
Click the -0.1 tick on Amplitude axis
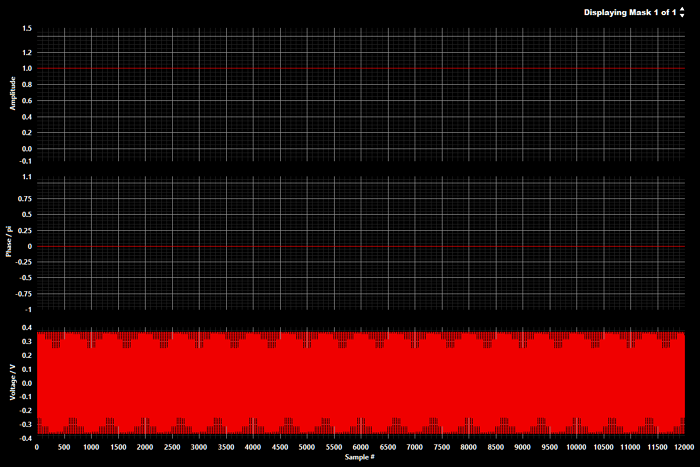[x=25, y=160]
